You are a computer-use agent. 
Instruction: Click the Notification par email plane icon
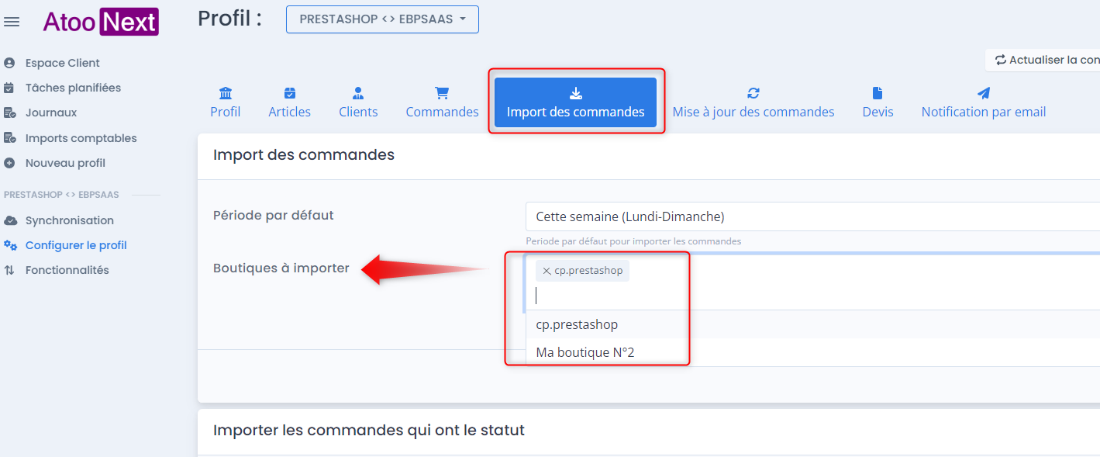pos(984,93)
